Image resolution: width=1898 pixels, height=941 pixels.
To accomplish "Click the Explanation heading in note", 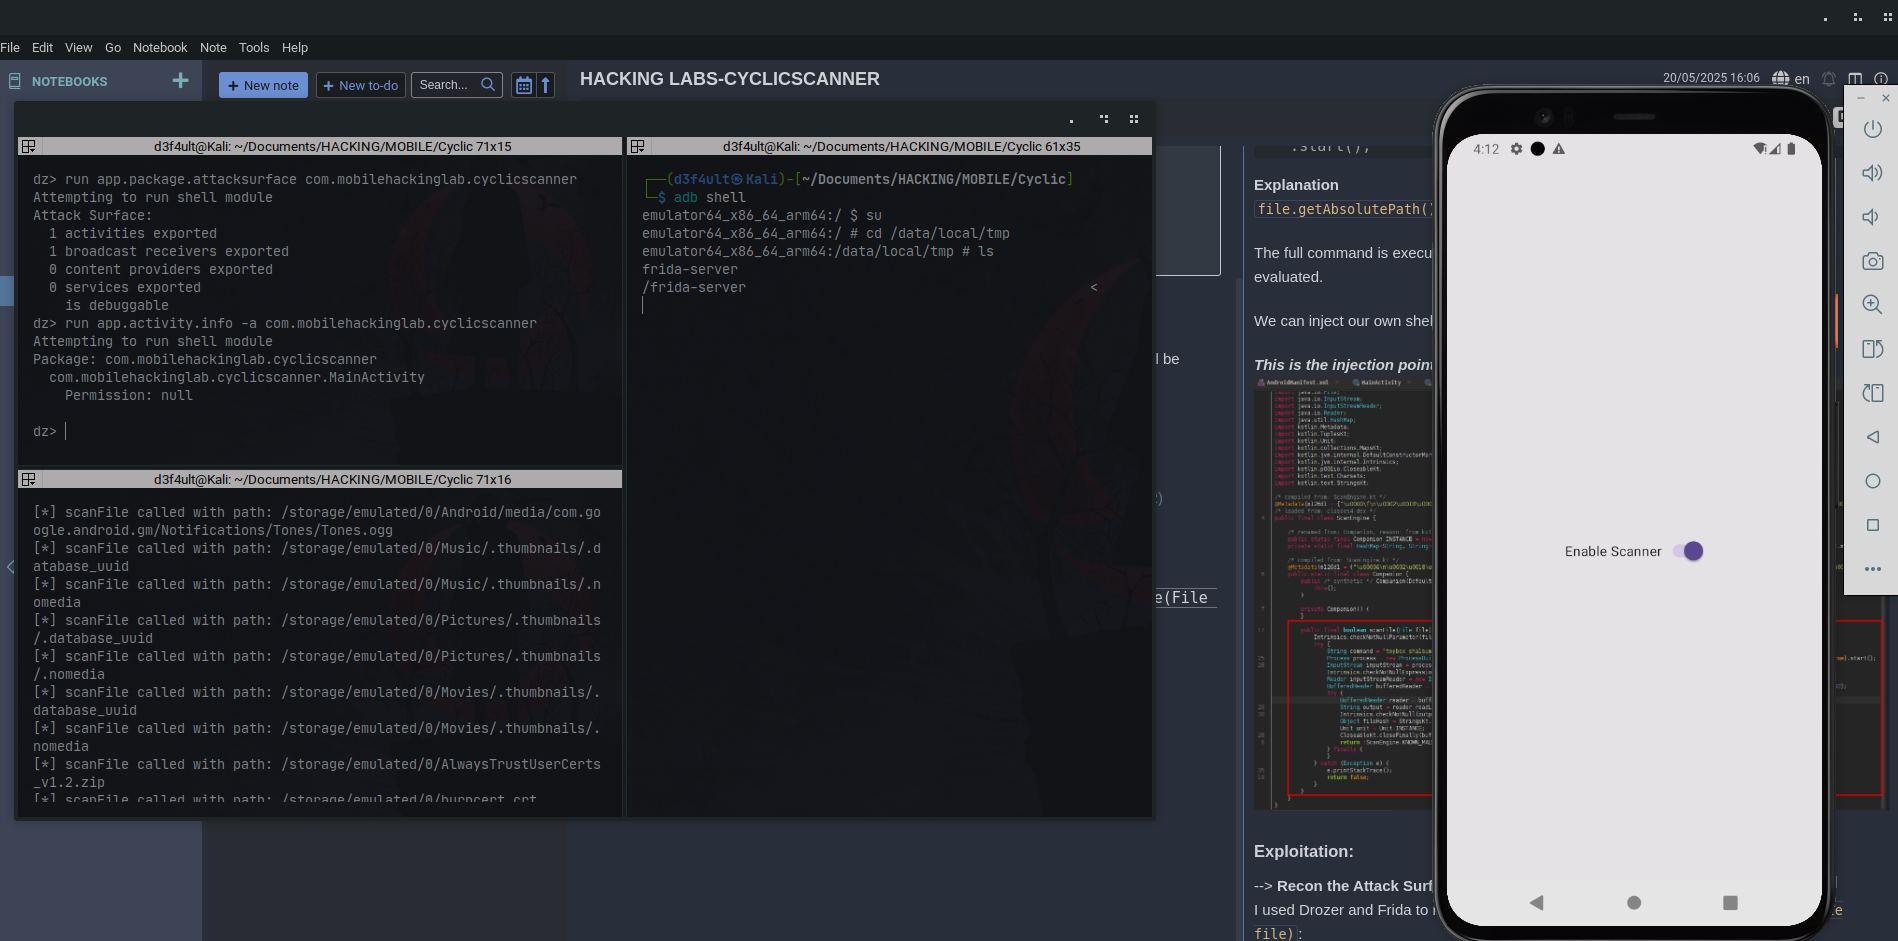I will [1296, 185].
